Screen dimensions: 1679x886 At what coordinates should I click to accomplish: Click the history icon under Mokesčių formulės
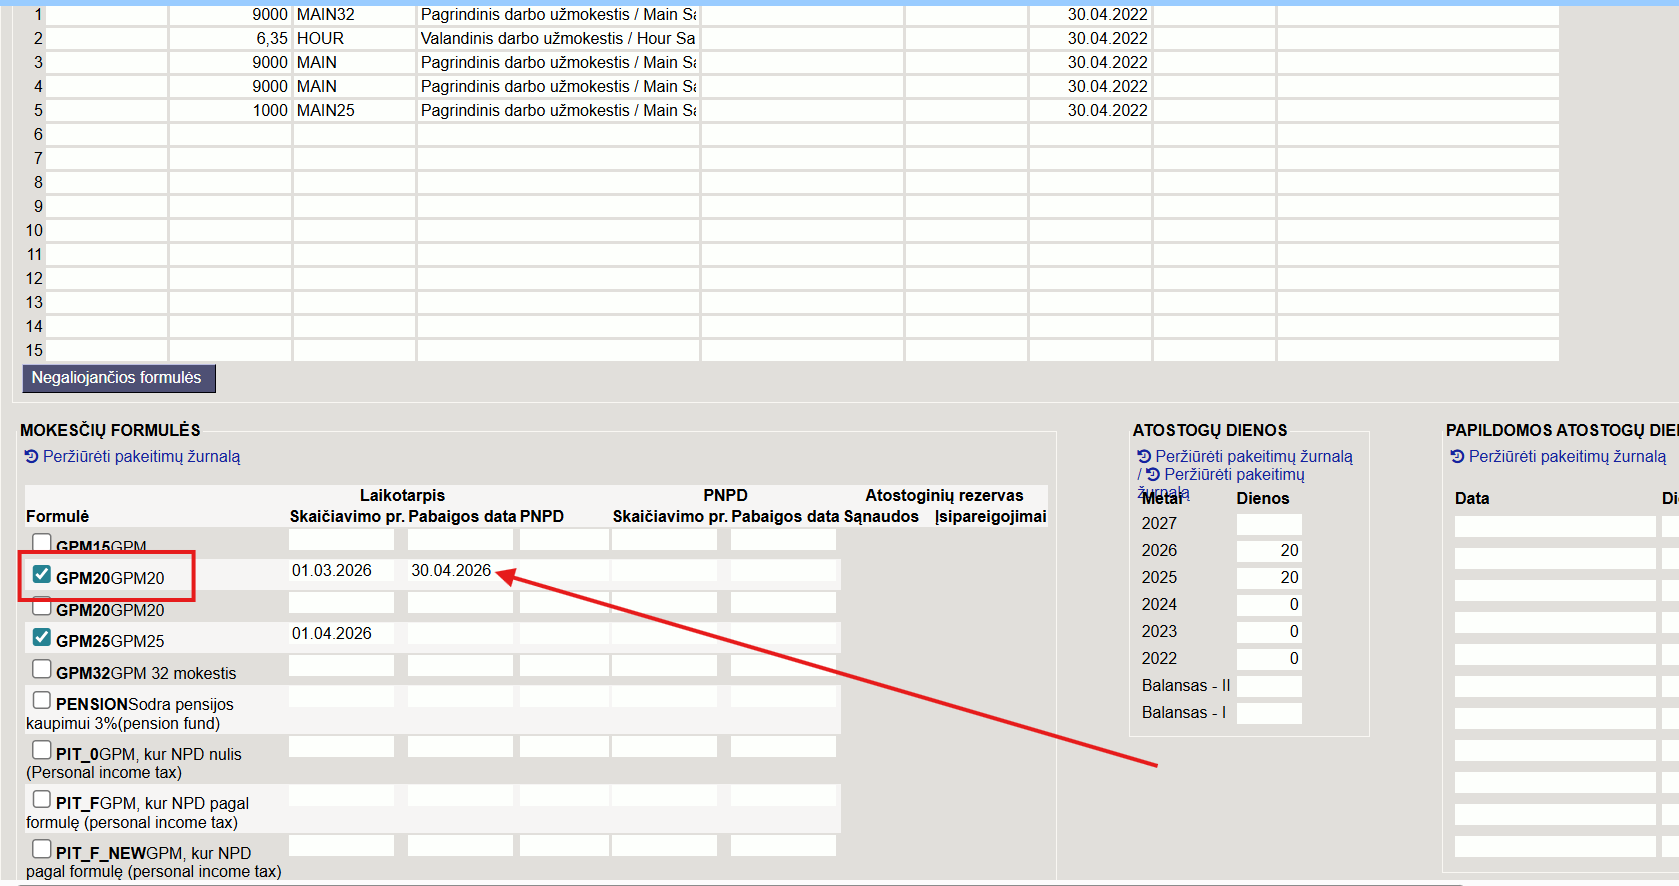(x=31, y=457)
